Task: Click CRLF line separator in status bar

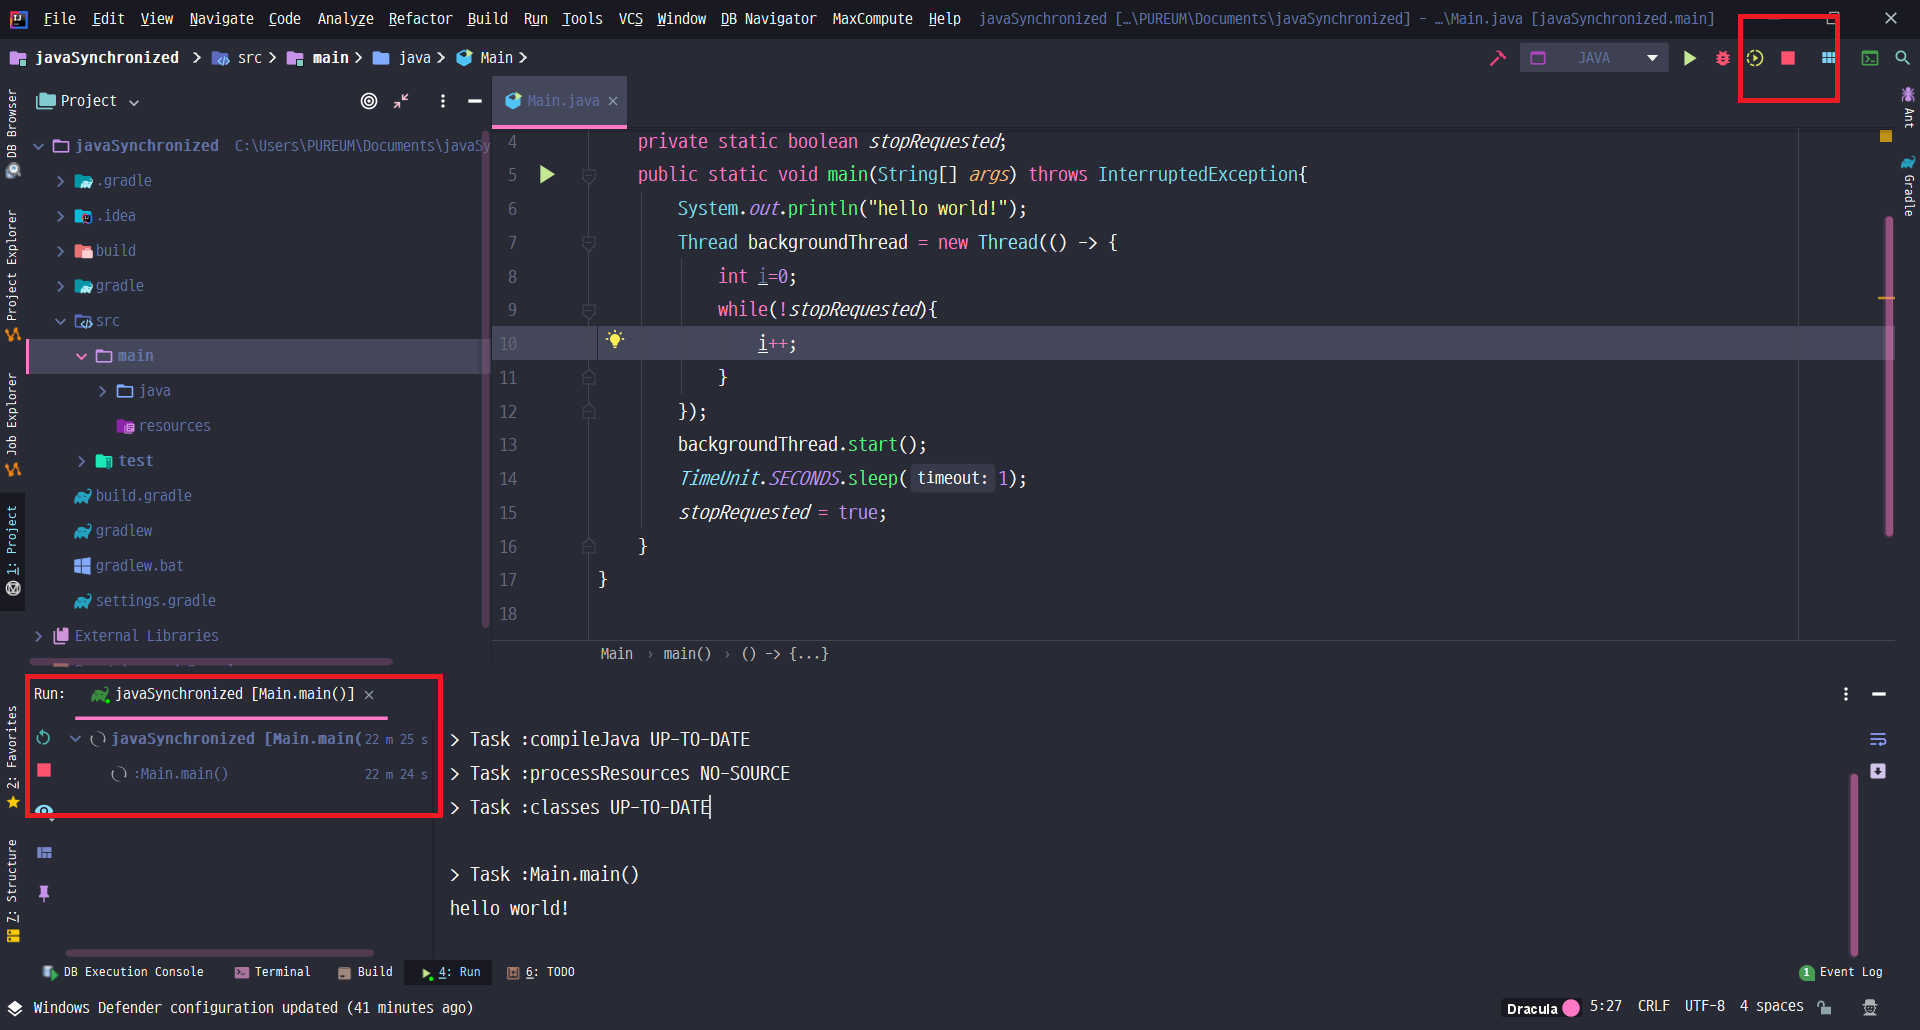Action: coord(1653,1006)
